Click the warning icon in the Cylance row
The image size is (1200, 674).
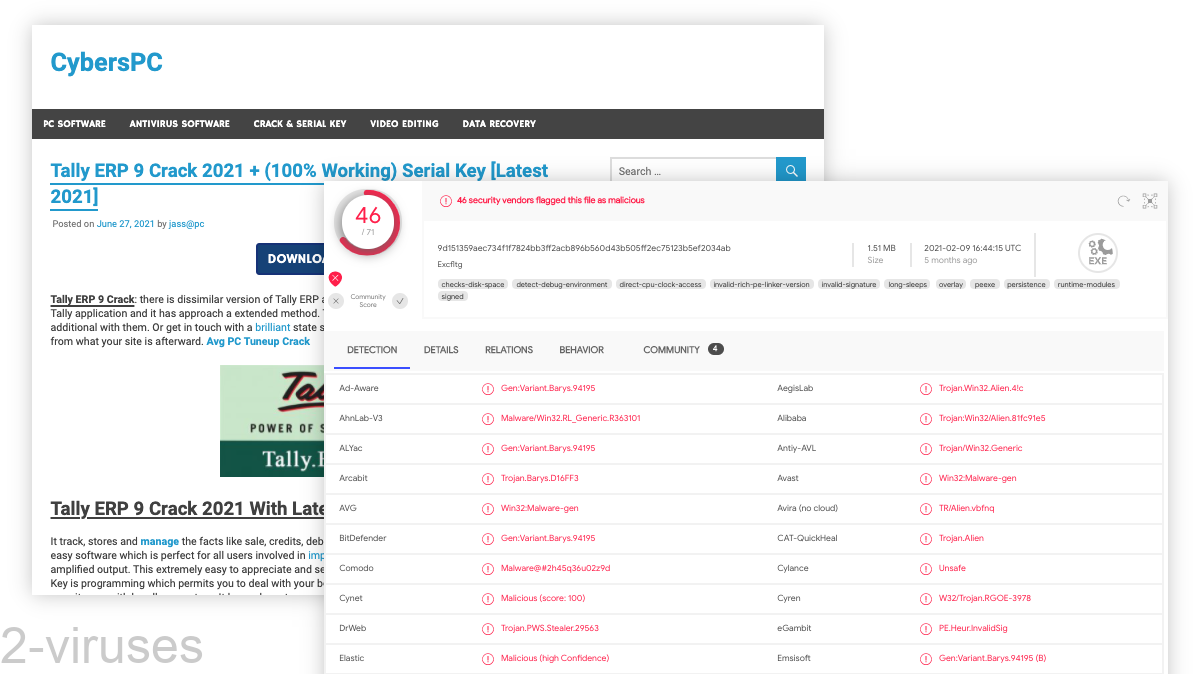coord(926,568)
